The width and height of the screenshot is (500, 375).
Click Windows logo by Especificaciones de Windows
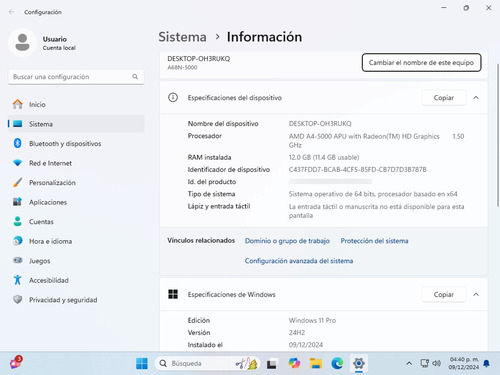pos(173,294)
